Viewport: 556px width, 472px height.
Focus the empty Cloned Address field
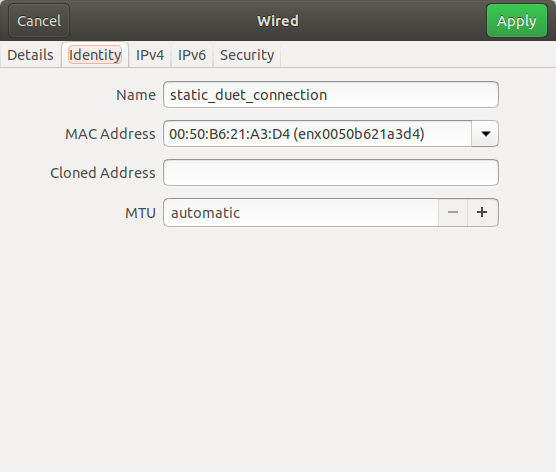[x=331, y=173]
